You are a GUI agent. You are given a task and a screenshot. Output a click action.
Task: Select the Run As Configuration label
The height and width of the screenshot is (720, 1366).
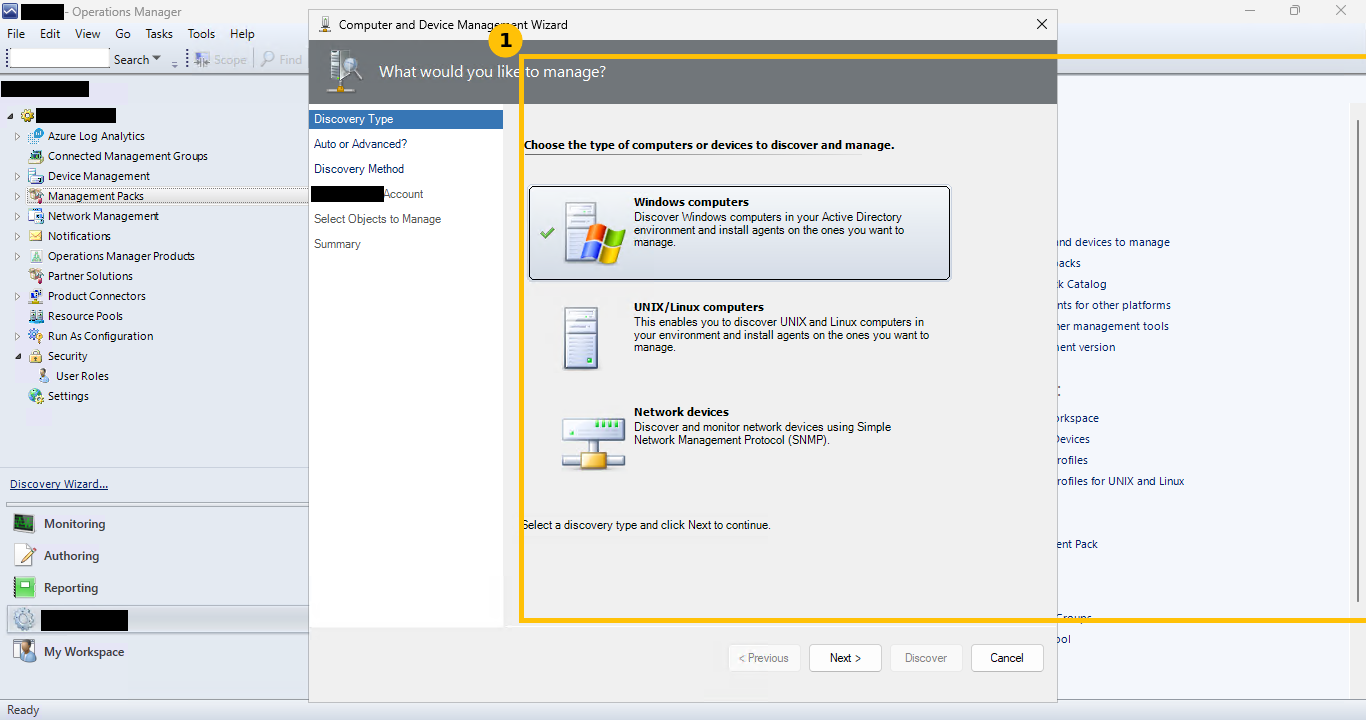coord(101,336)
